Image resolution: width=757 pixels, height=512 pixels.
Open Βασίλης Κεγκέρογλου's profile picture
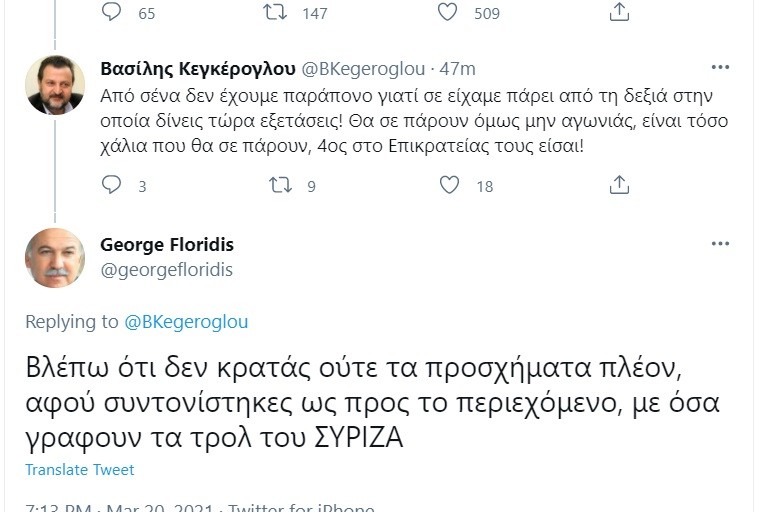(54, 85)
